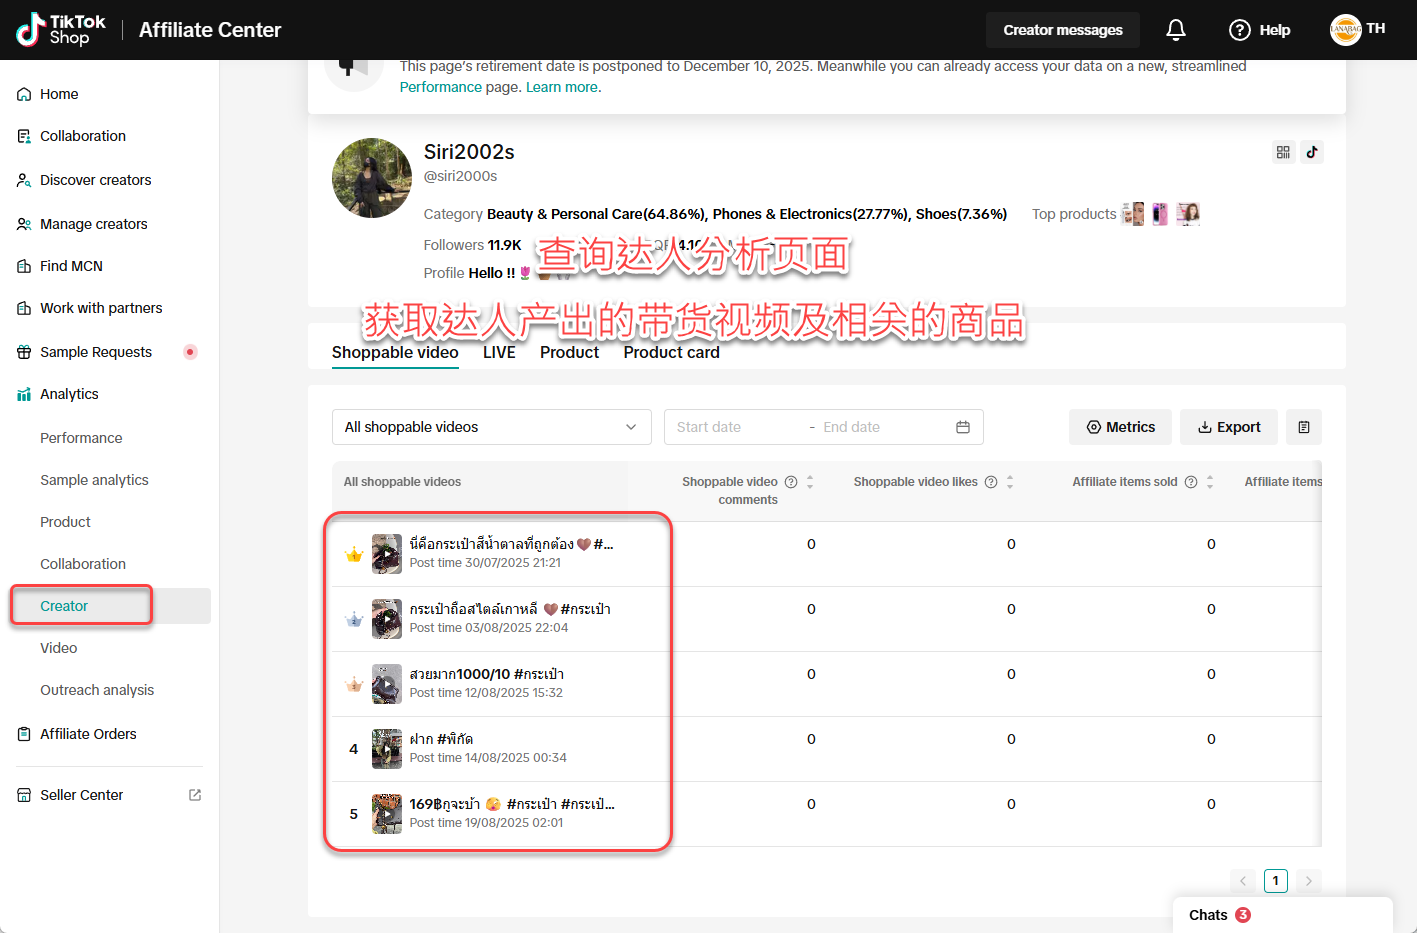
Task: Click the Export button
Action: 1229,427
